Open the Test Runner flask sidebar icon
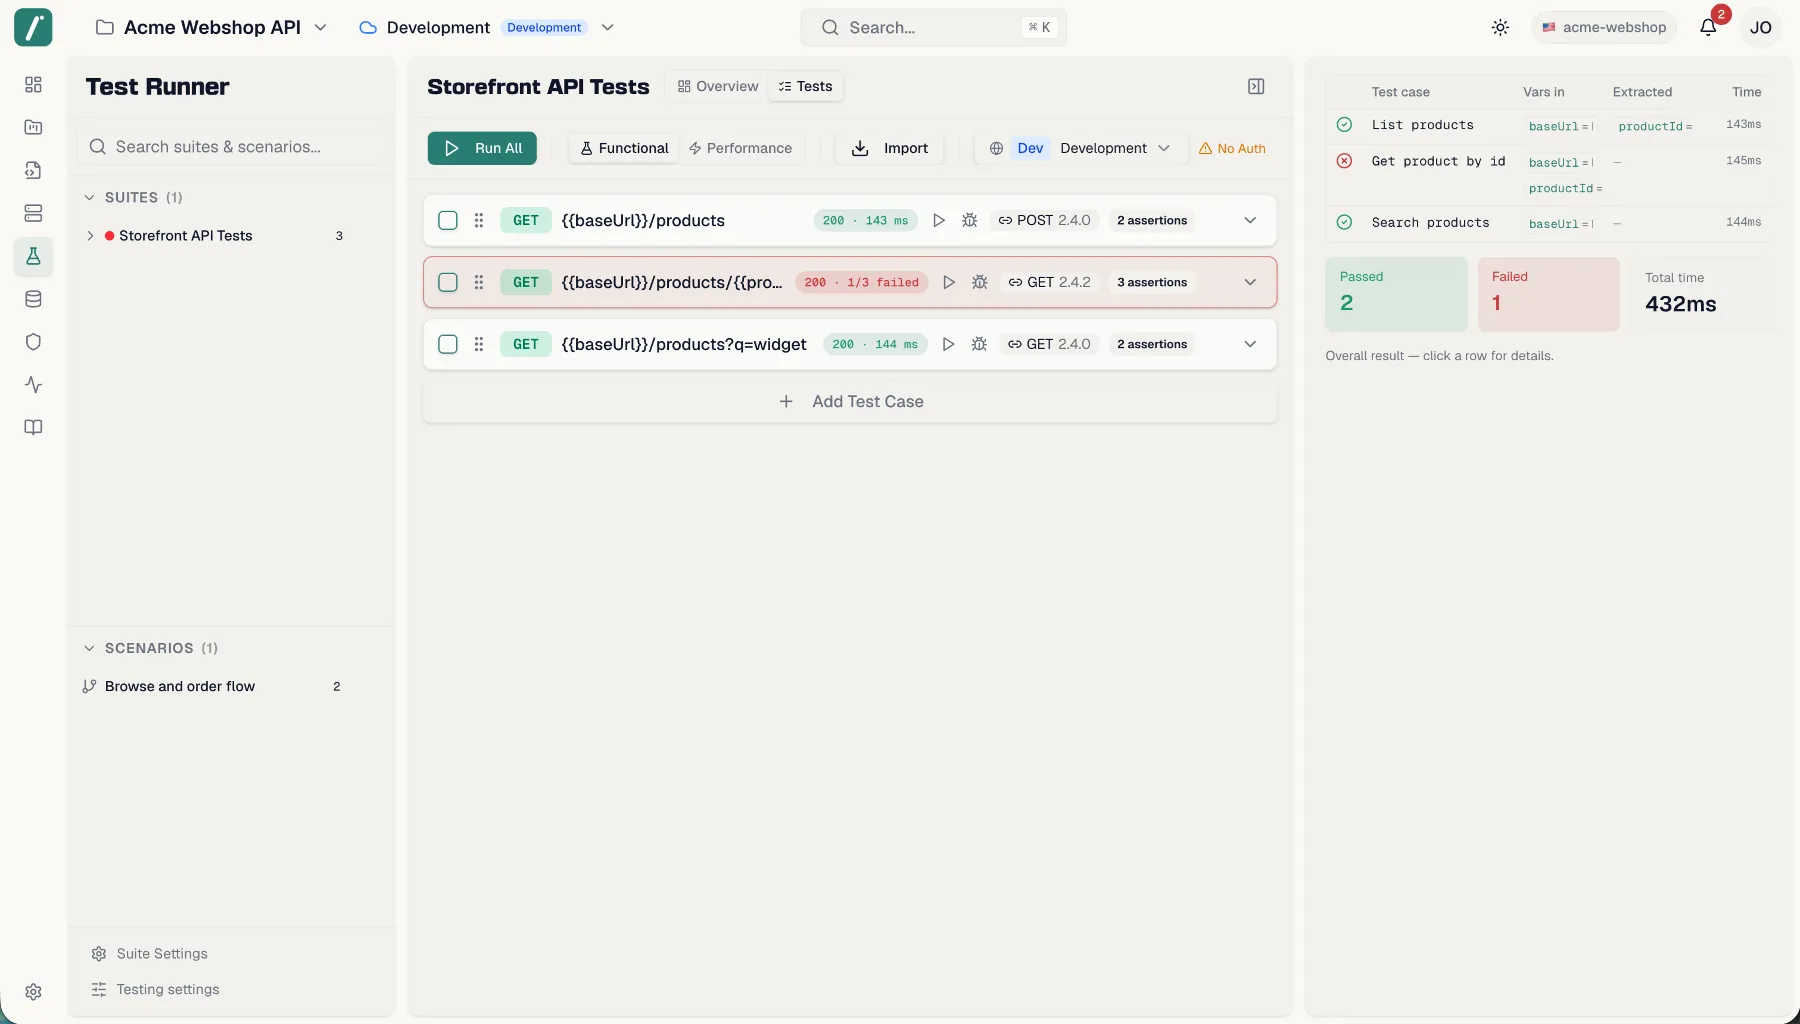Screen dimensions: 1800x1024 33,256
